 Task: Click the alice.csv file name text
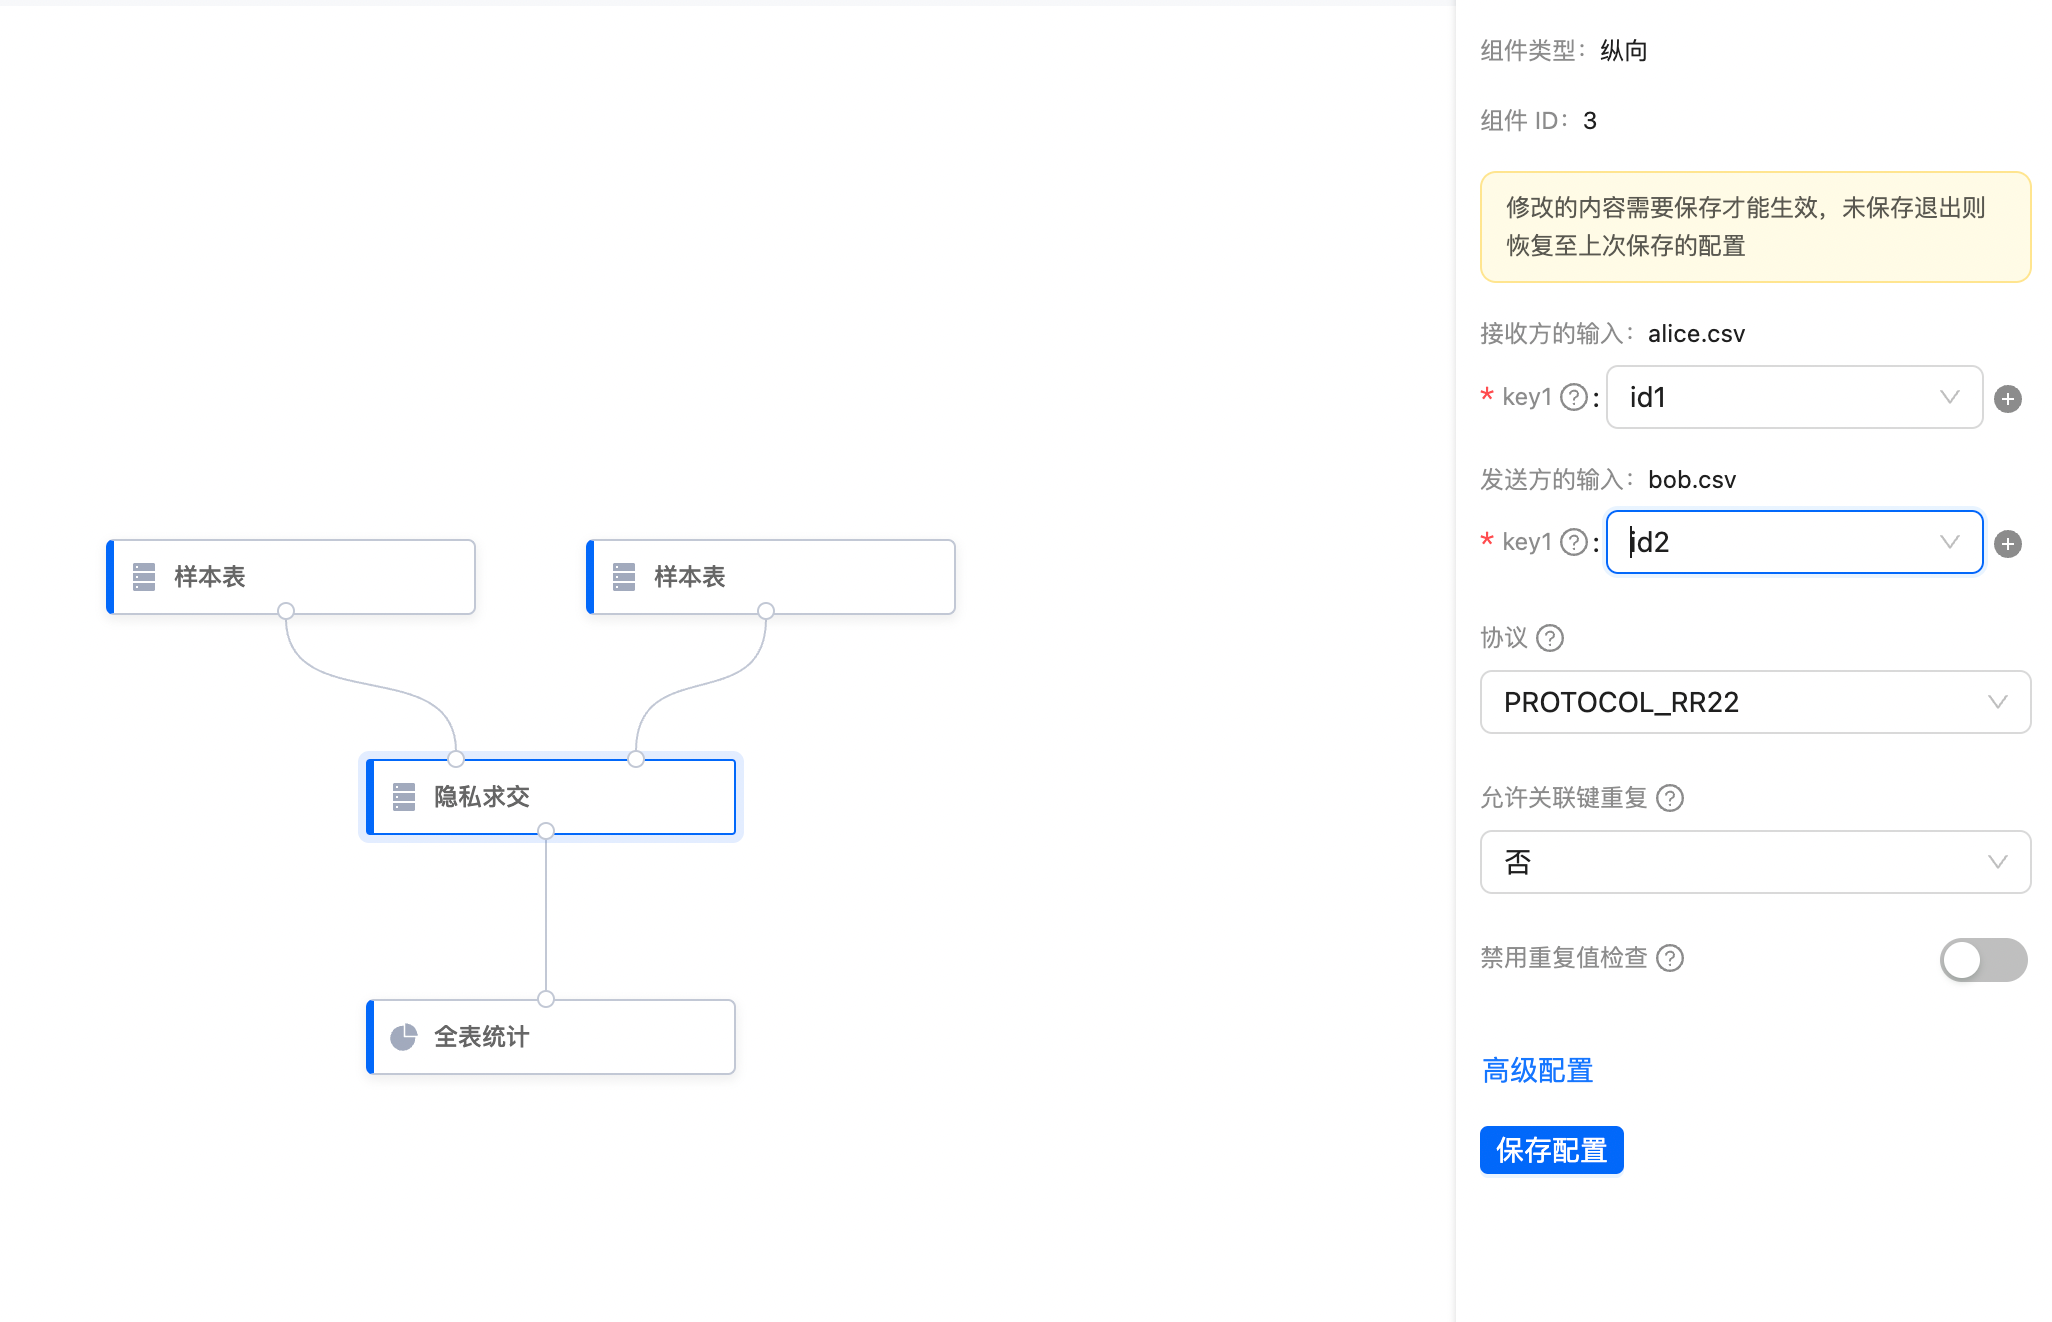(1696, 334)
